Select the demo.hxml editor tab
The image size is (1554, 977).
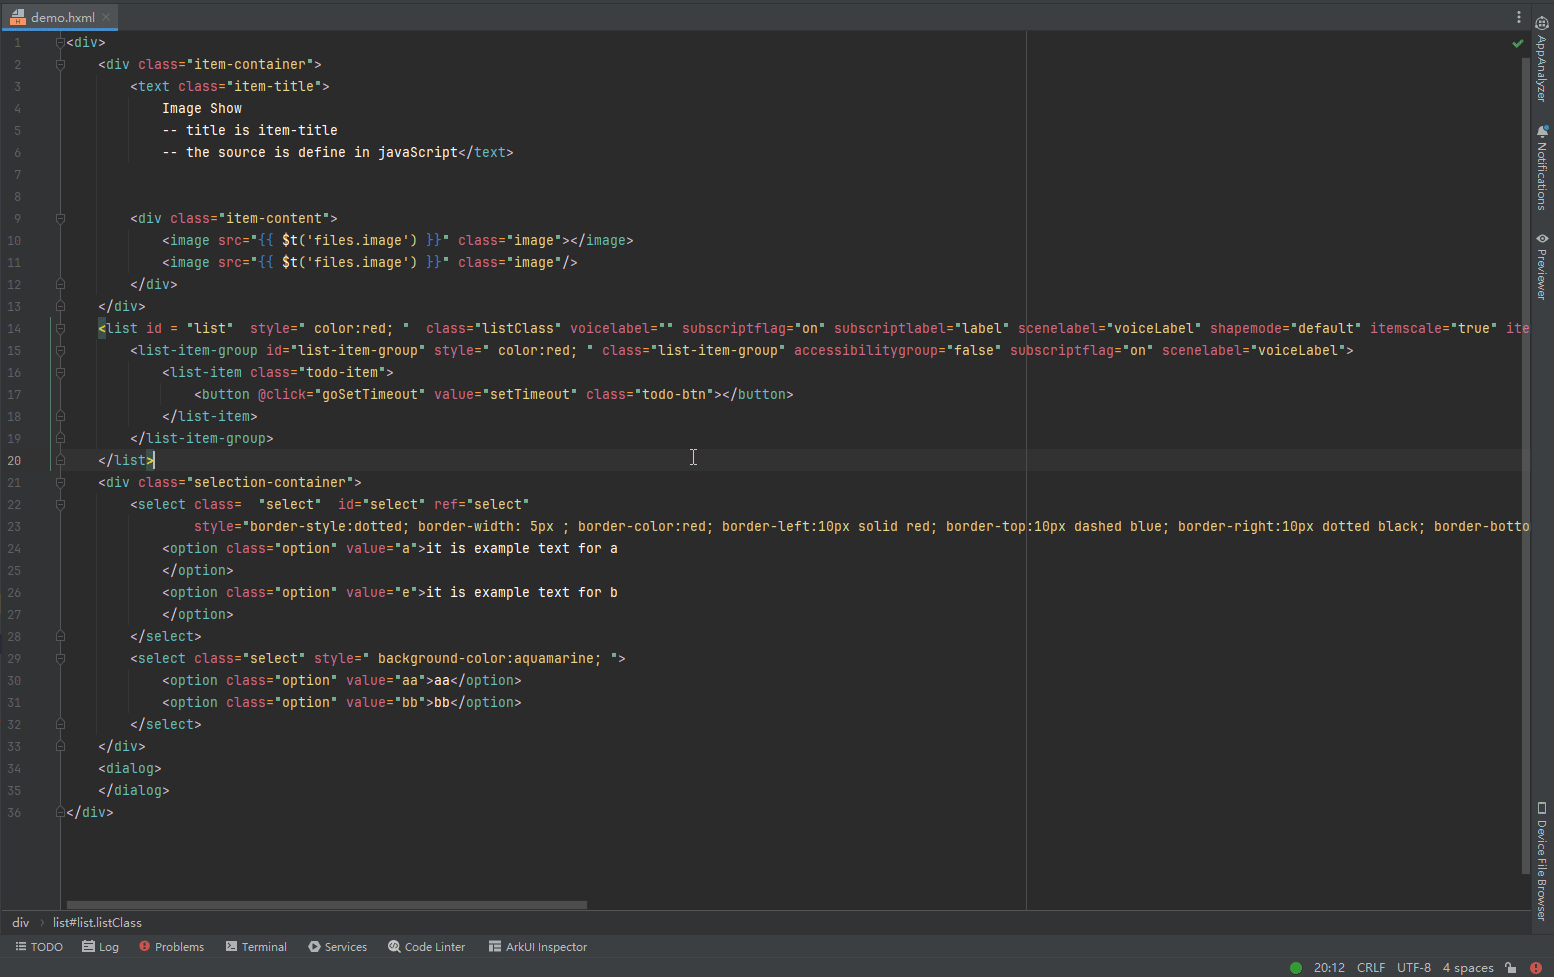point(60,17)
